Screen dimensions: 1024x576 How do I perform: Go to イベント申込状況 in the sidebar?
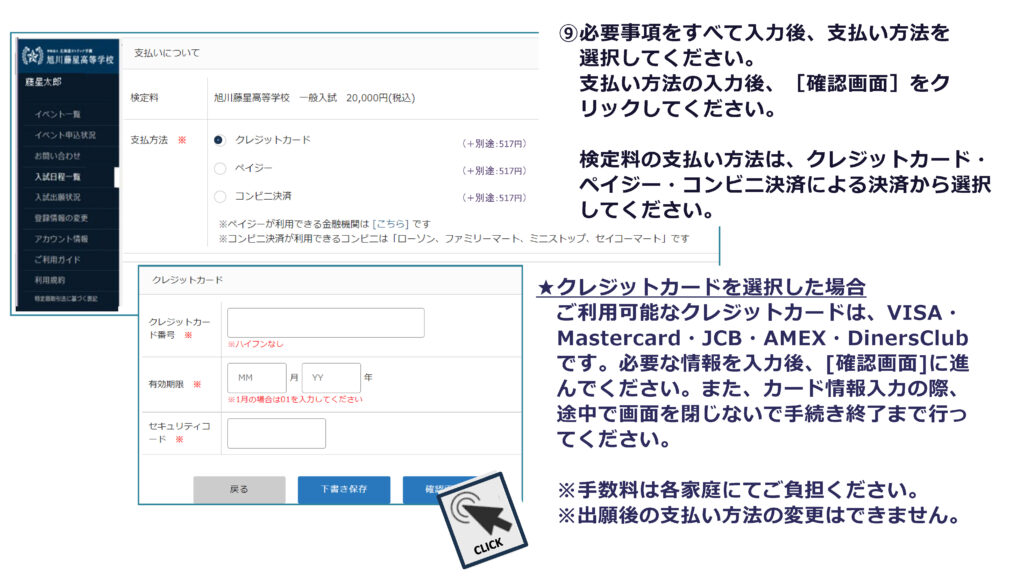pyautogui.click(x=65, y=135)
